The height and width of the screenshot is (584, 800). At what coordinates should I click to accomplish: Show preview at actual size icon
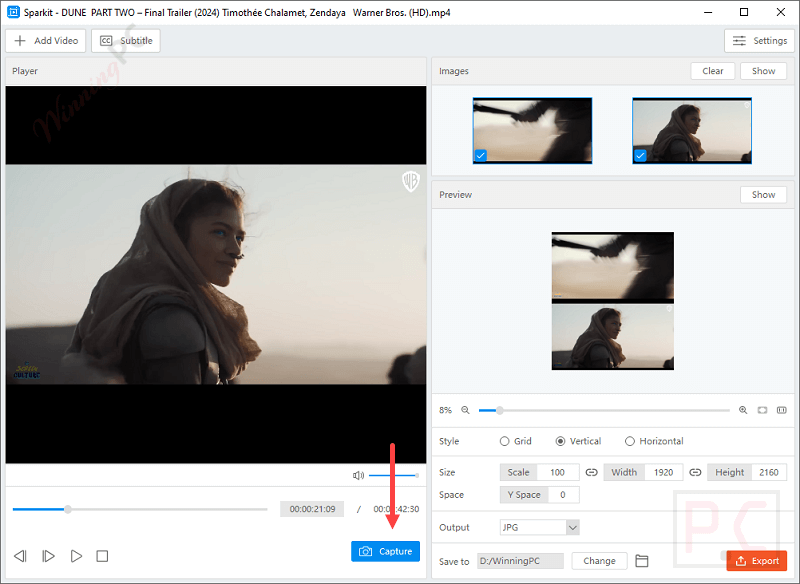(782, 410)
